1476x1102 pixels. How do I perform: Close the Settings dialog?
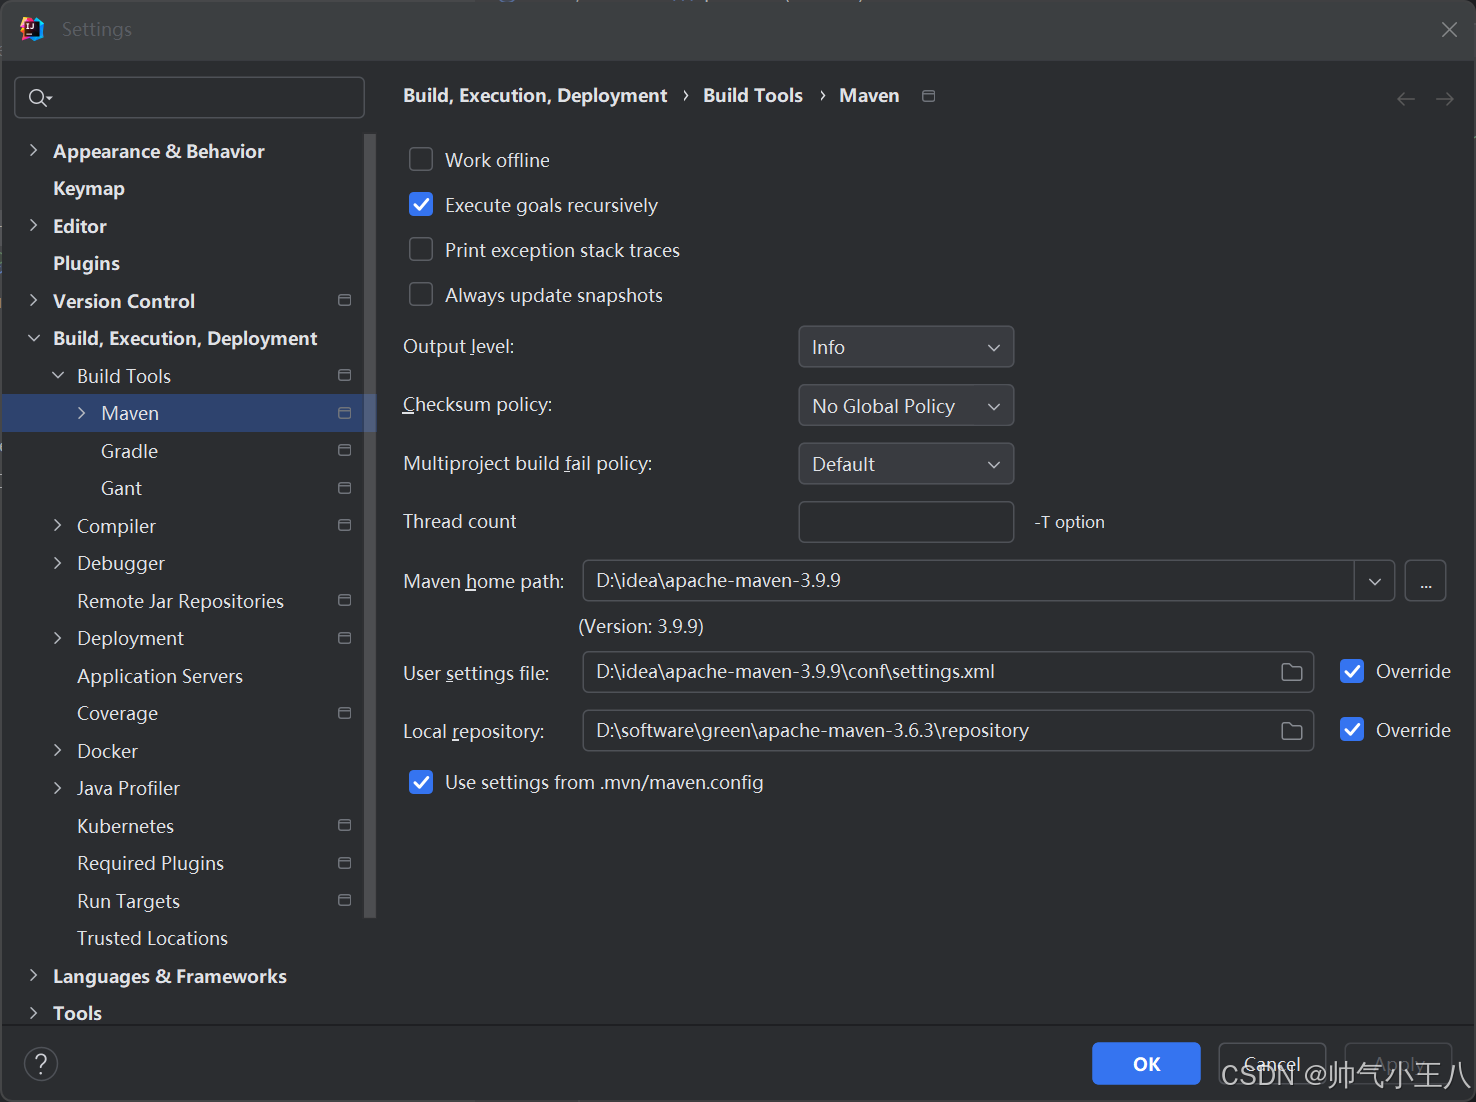pos(1449,30)
